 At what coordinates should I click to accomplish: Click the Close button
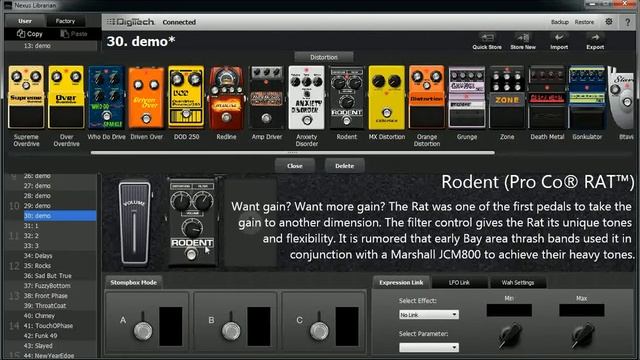(295, 166)
